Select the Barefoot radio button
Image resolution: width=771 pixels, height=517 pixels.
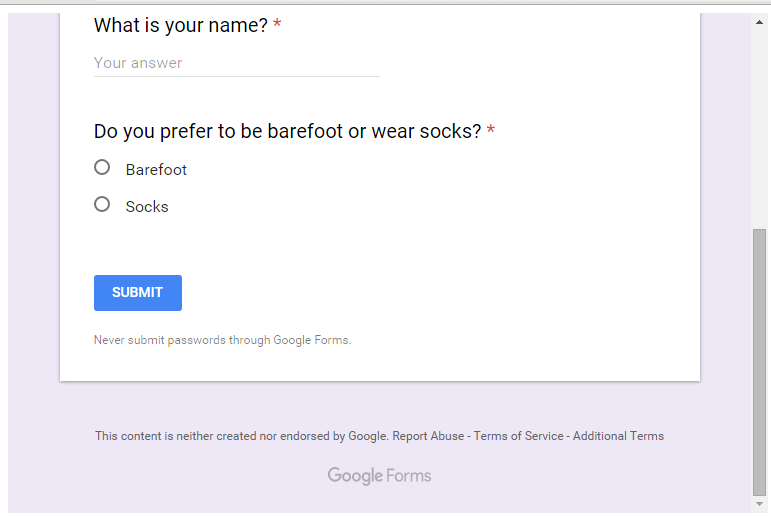(x=102, y=168)
